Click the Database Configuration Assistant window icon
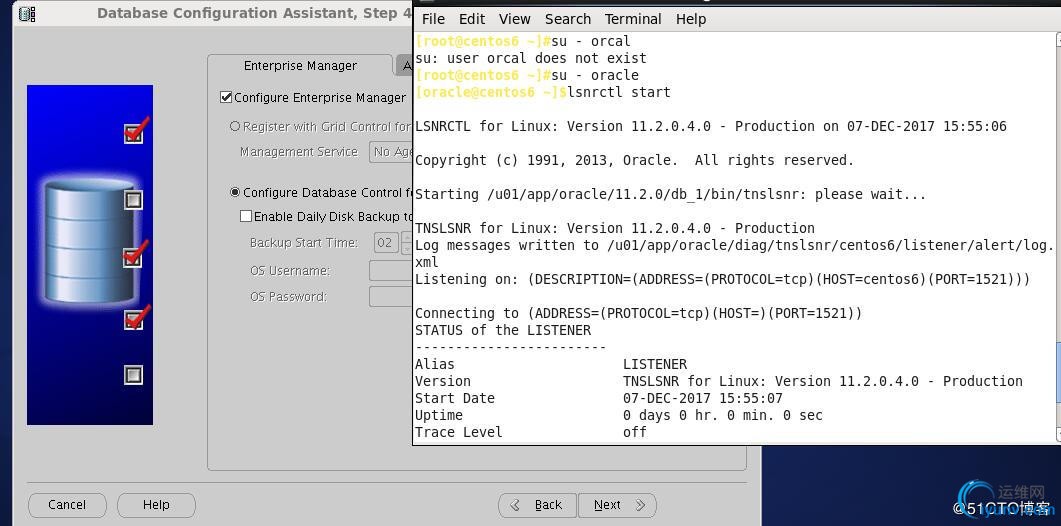Viewport: 1061px width, 526px height. coord(26,13)
